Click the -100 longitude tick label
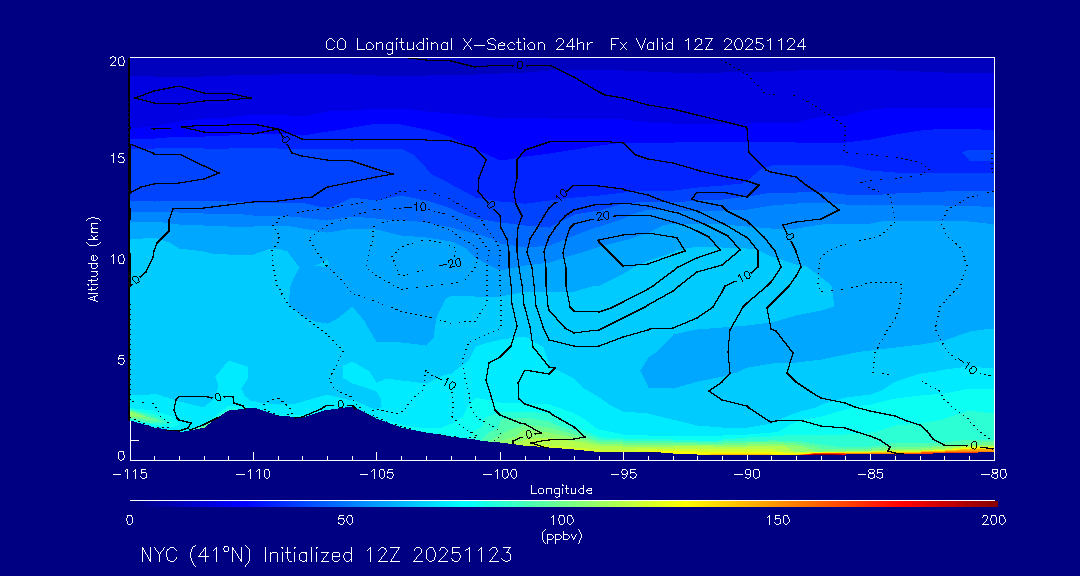The height and width of the screenshot is (576, 1080). tap(500, 475)
